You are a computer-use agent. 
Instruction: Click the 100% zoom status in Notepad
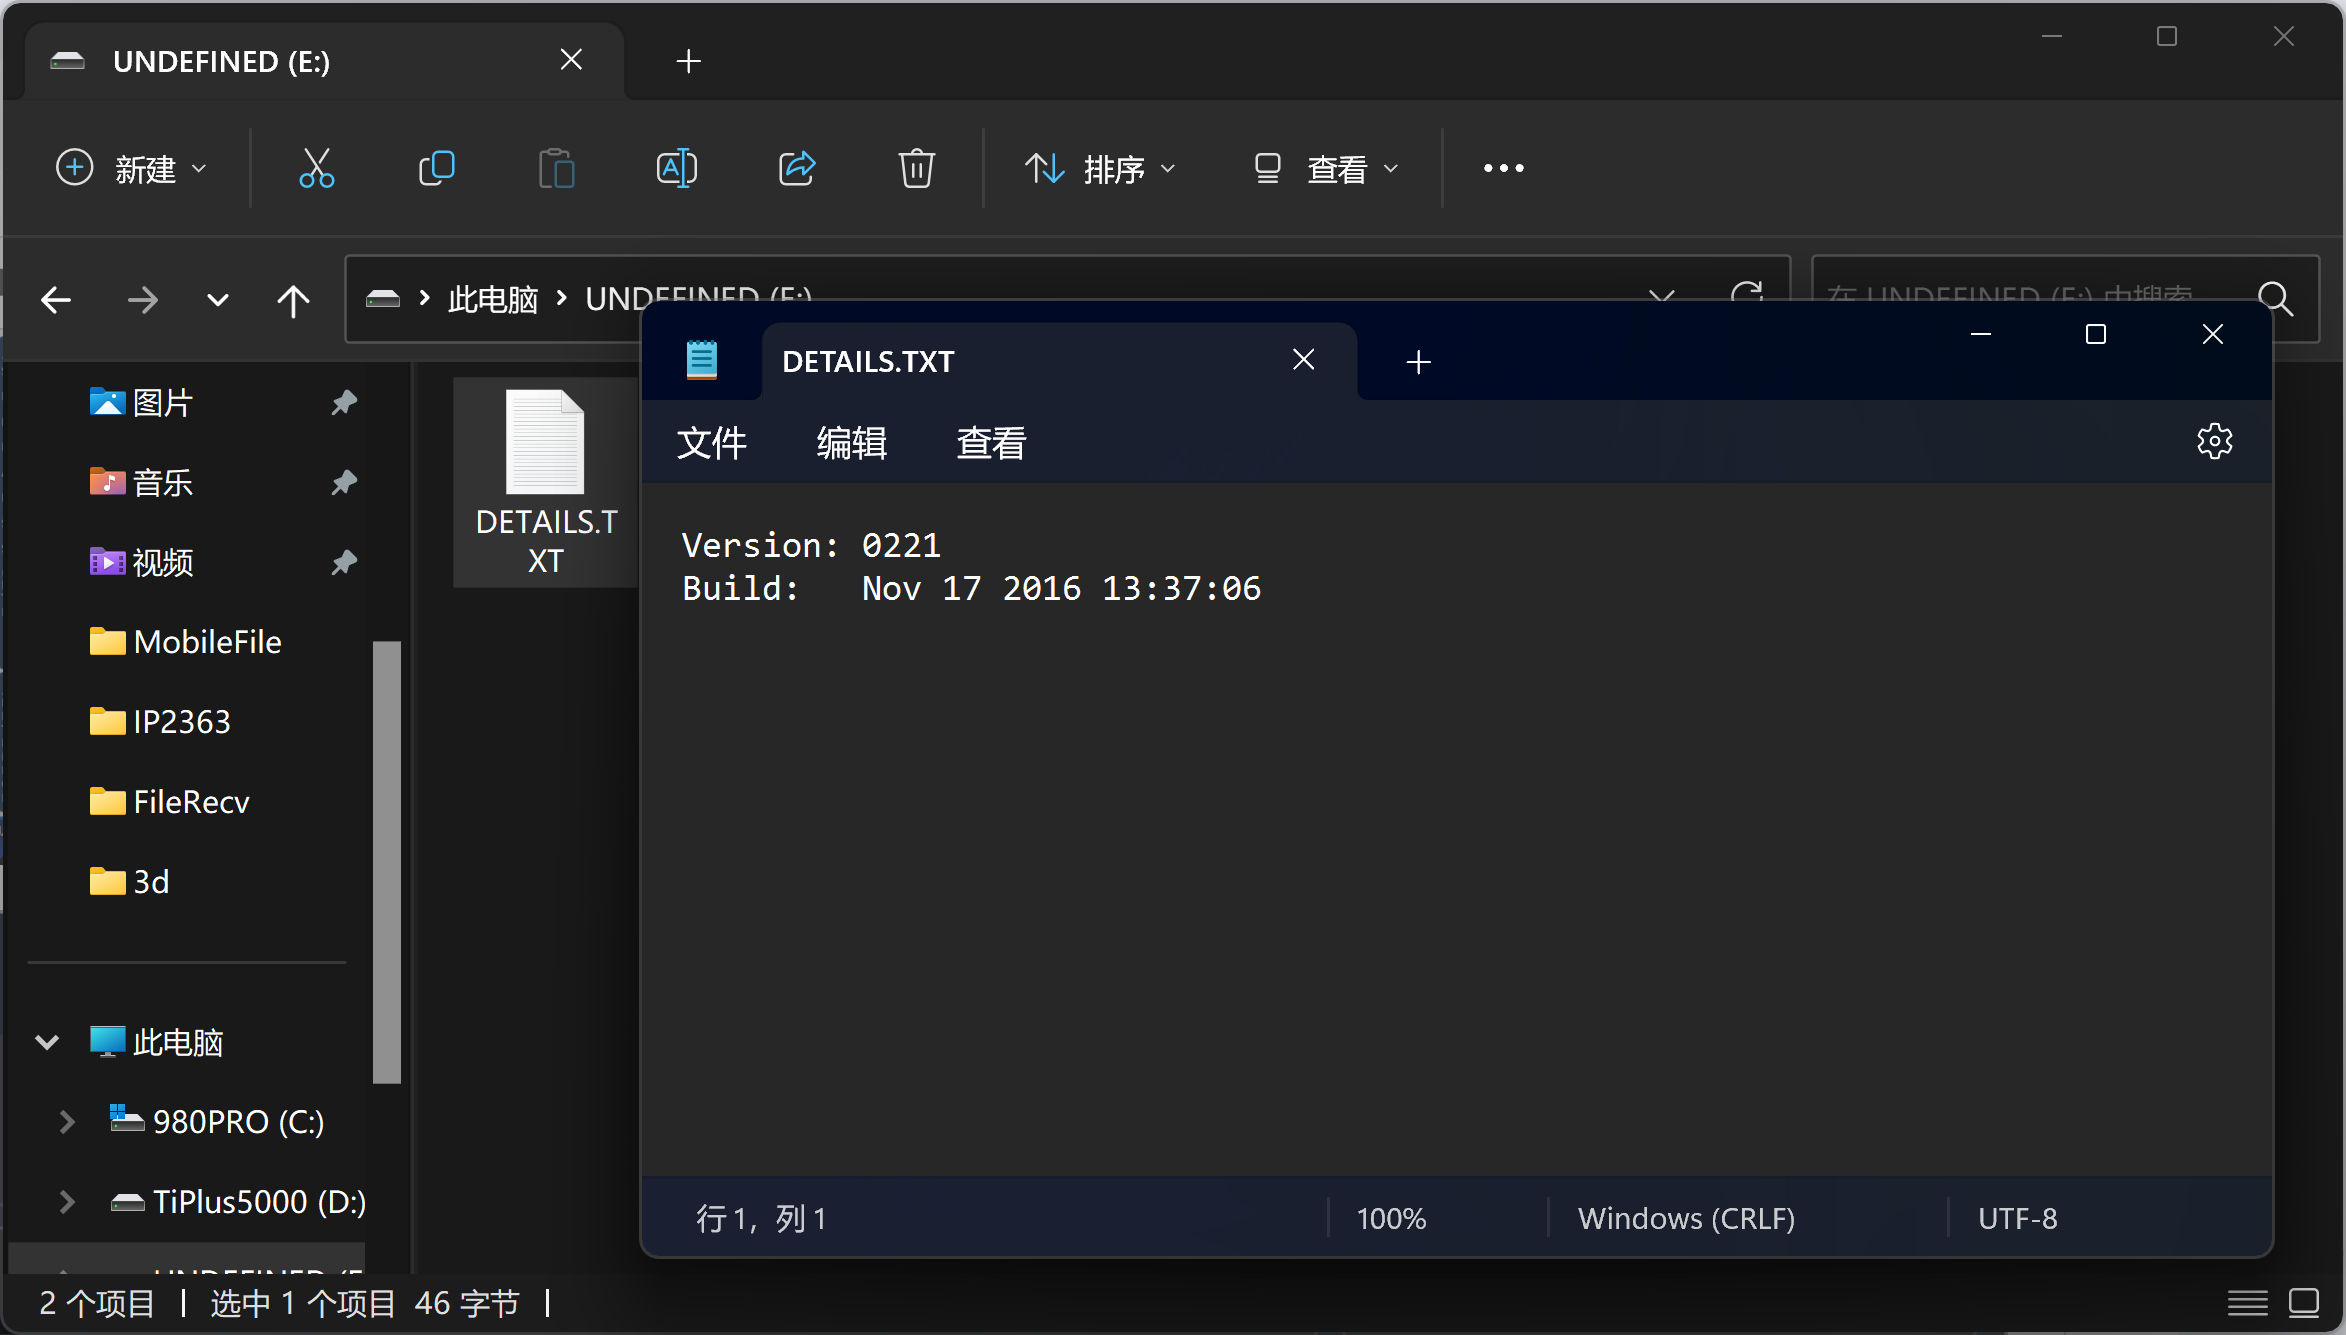pyautogui.click(x=1391, y=1218)
